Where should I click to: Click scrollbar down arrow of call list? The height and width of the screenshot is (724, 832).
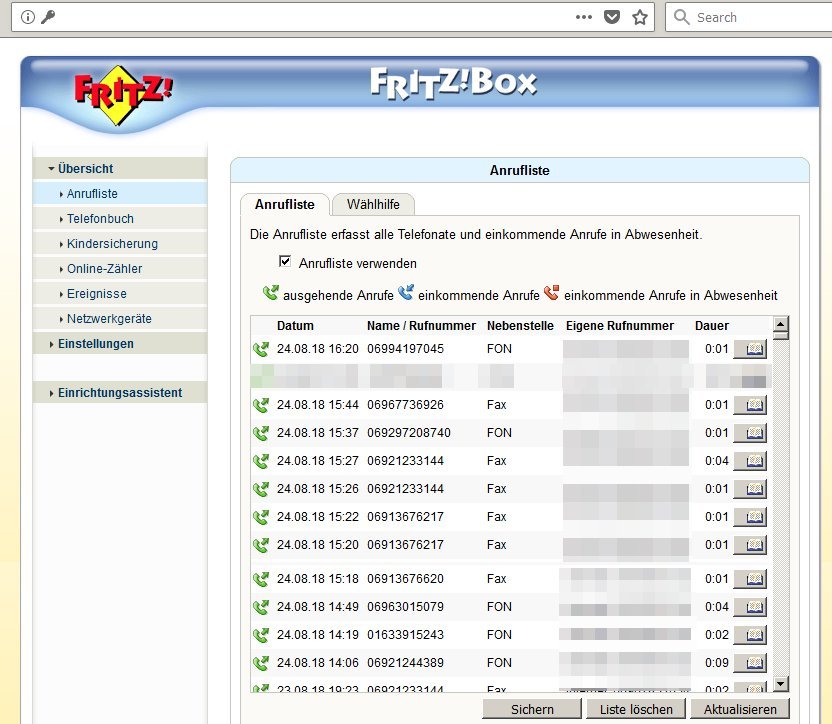(781, 684)
